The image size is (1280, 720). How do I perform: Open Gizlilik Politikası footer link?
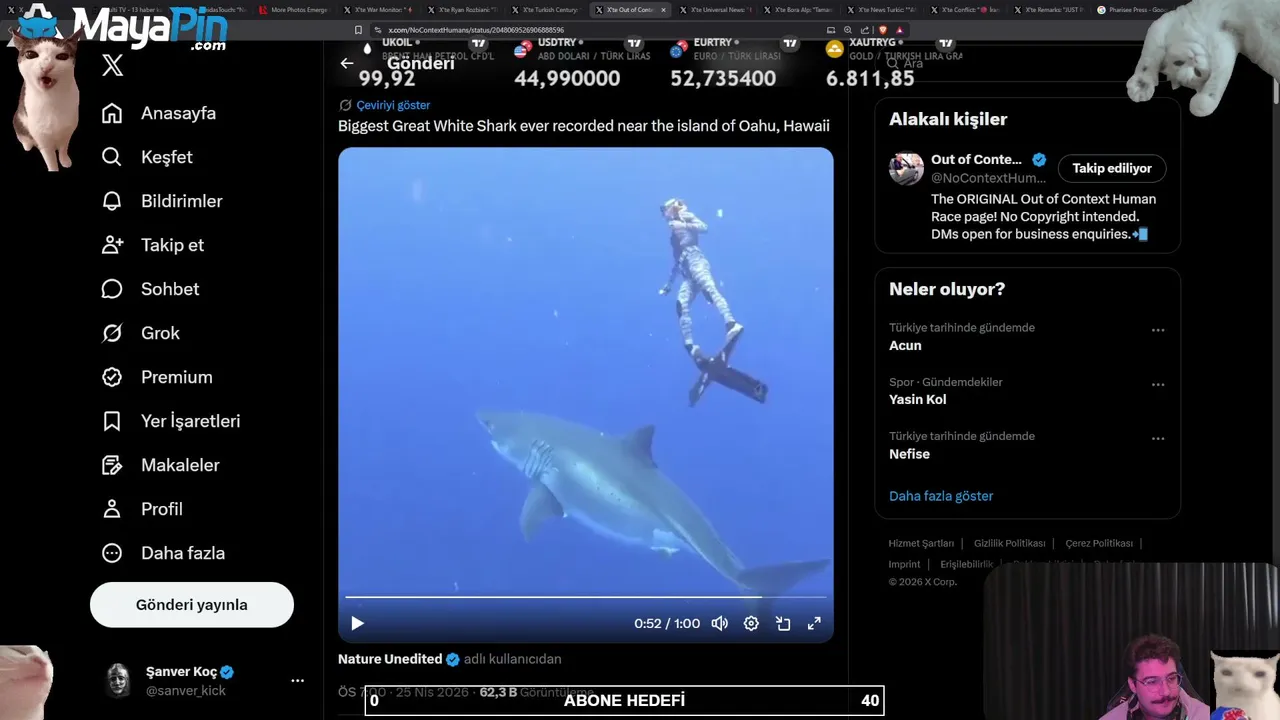(1009, 543)
